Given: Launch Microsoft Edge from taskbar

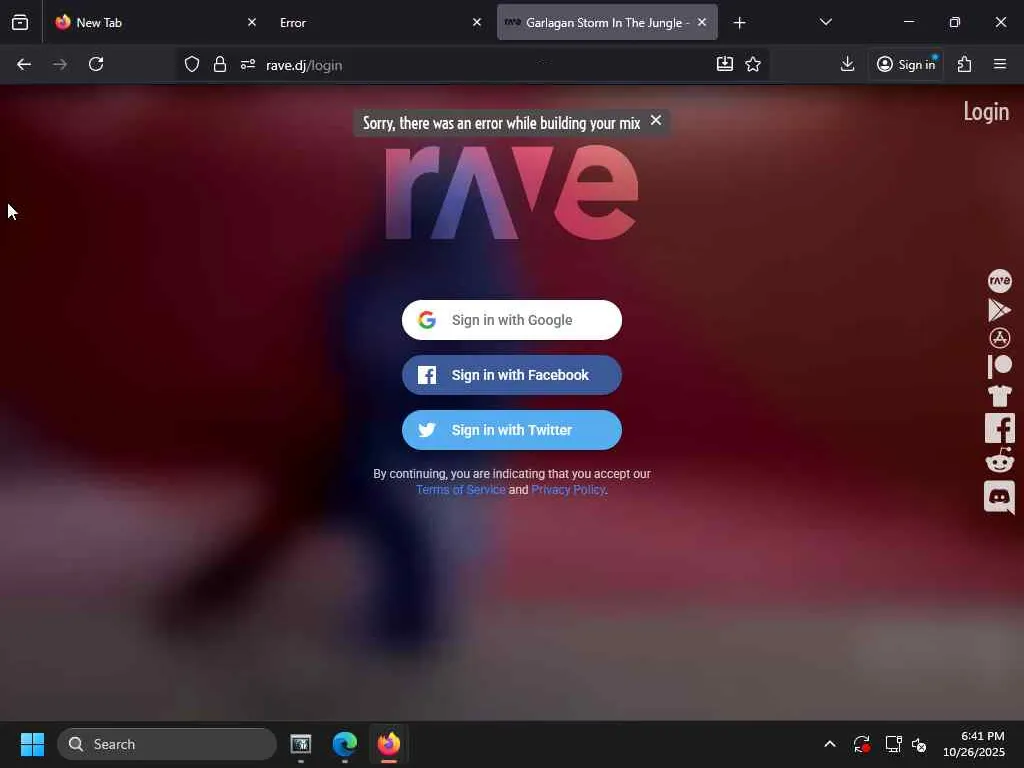Looking at the screenshot, I should point(345,744).
